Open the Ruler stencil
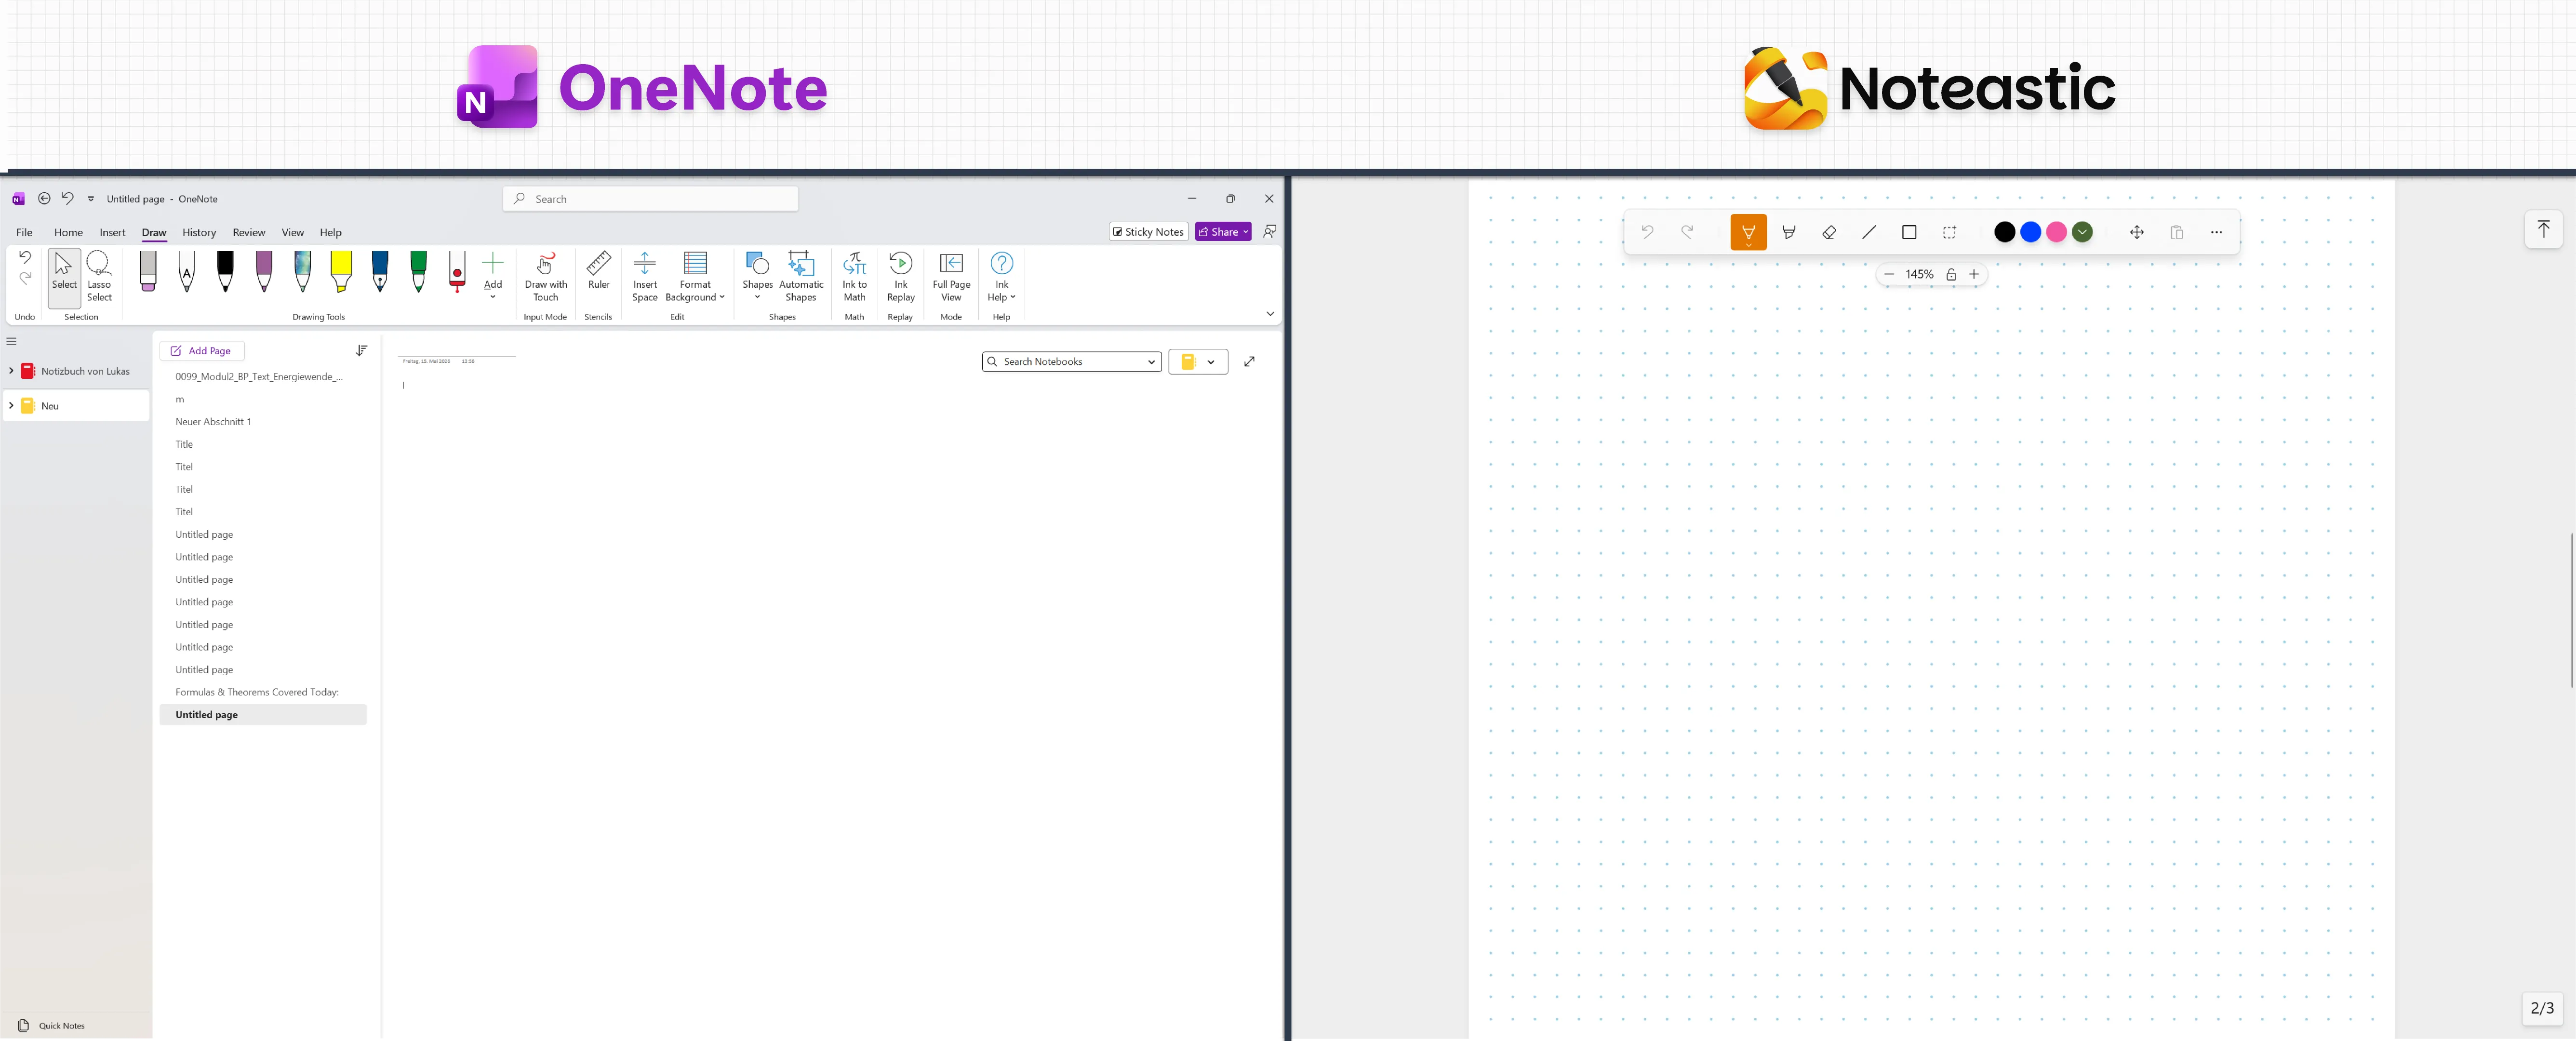Image resolution: width=2576 pixels, height=1041 pixels. [x=598, y=271]
